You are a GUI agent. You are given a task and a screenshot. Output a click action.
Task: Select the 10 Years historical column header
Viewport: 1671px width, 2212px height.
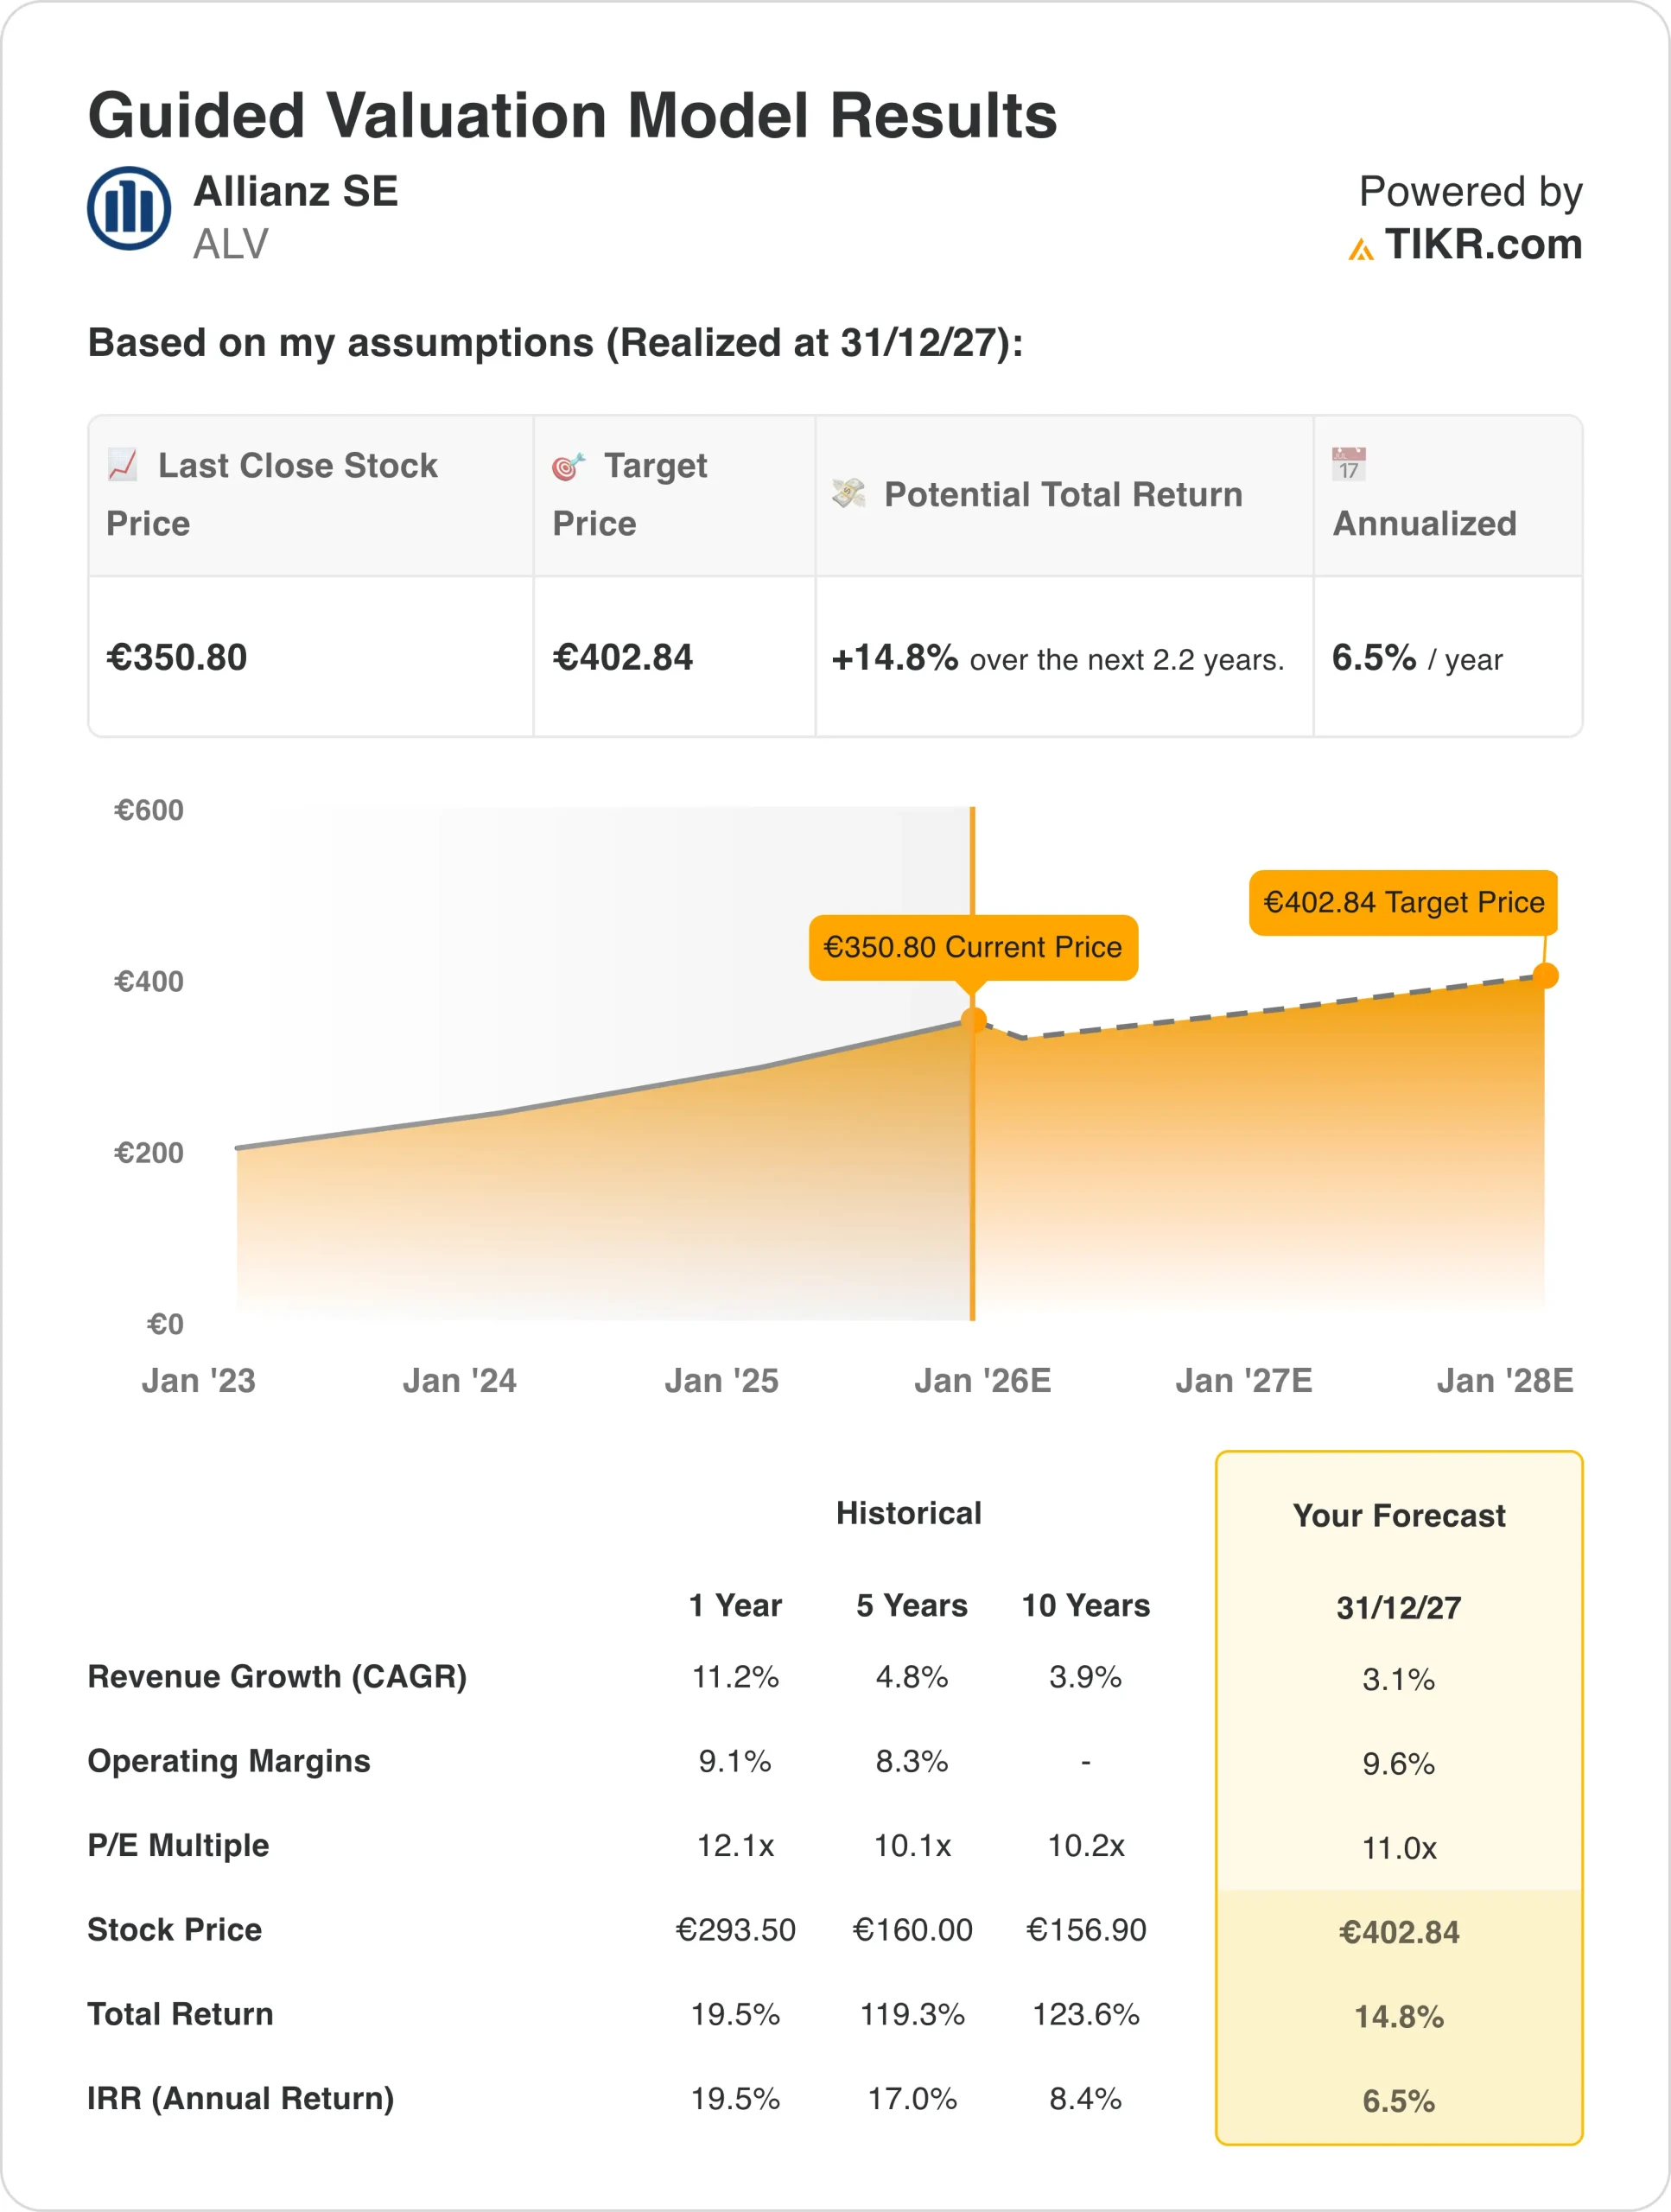point(1085,1605)
